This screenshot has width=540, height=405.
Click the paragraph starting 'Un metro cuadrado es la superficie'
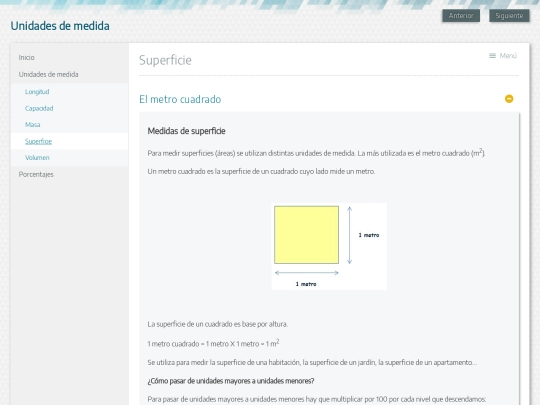coord(261,171)
